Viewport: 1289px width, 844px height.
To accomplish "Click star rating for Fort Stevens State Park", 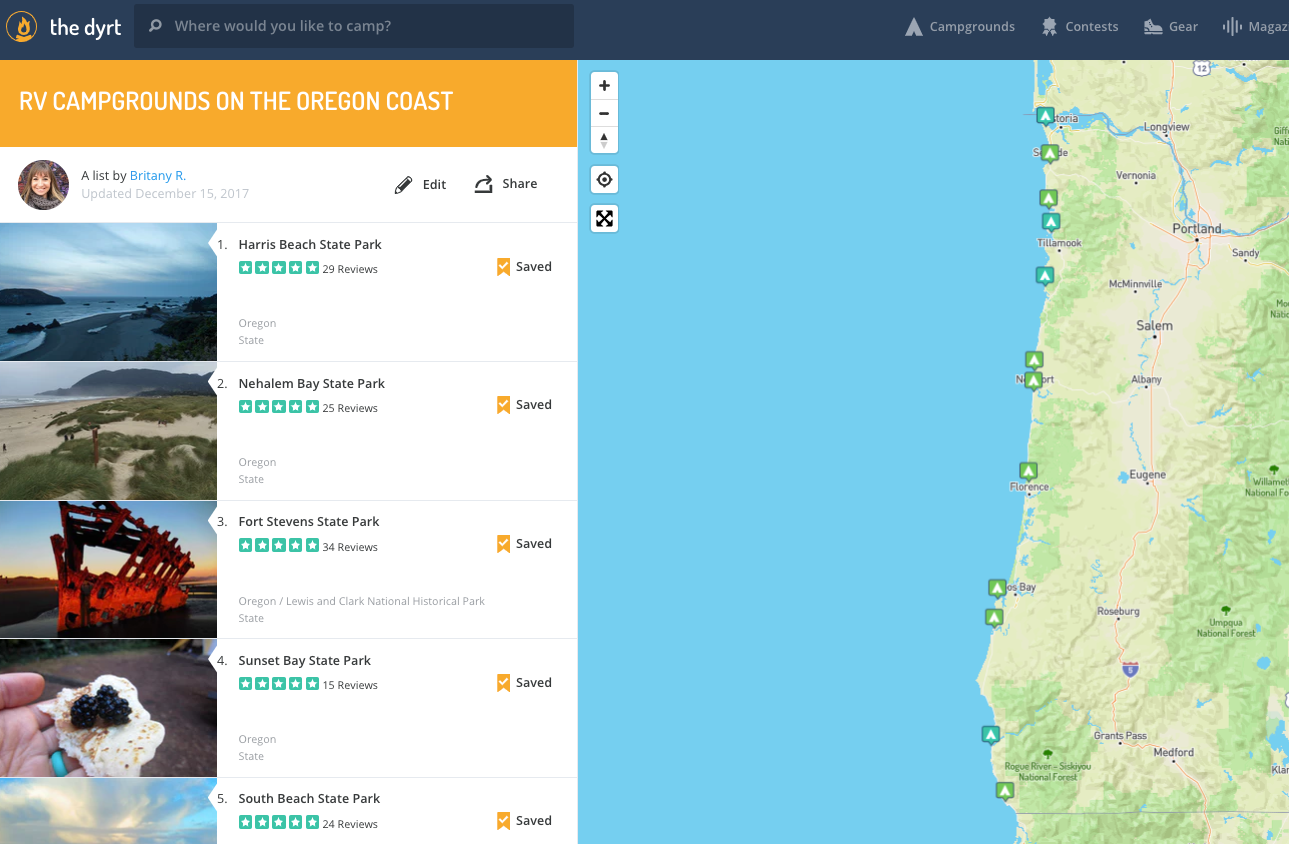I will tap(279, 546).
